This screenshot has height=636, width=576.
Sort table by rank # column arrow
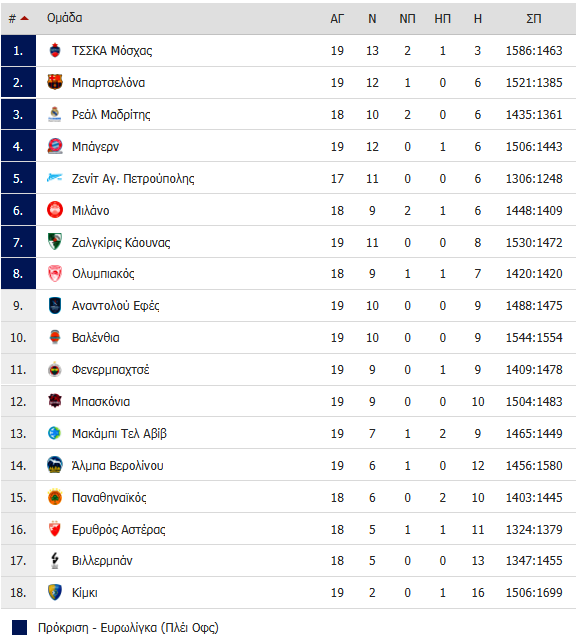click(x=24, y=18)
